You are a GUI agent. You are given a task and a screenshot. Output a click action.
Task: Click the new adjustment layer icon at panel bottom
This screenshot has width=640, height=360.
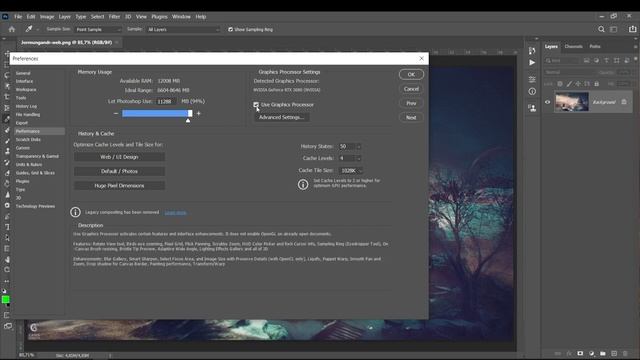click(x=591, y=353)
